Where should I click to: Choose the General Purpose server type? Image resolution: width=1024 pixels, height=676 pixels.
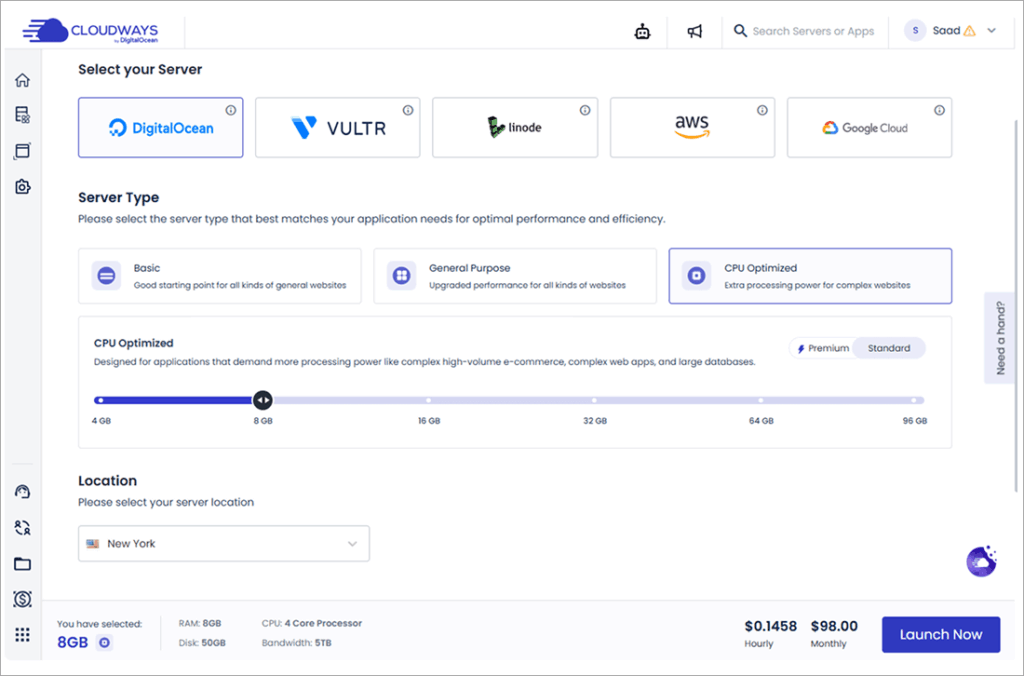click(x=514, y=276)
